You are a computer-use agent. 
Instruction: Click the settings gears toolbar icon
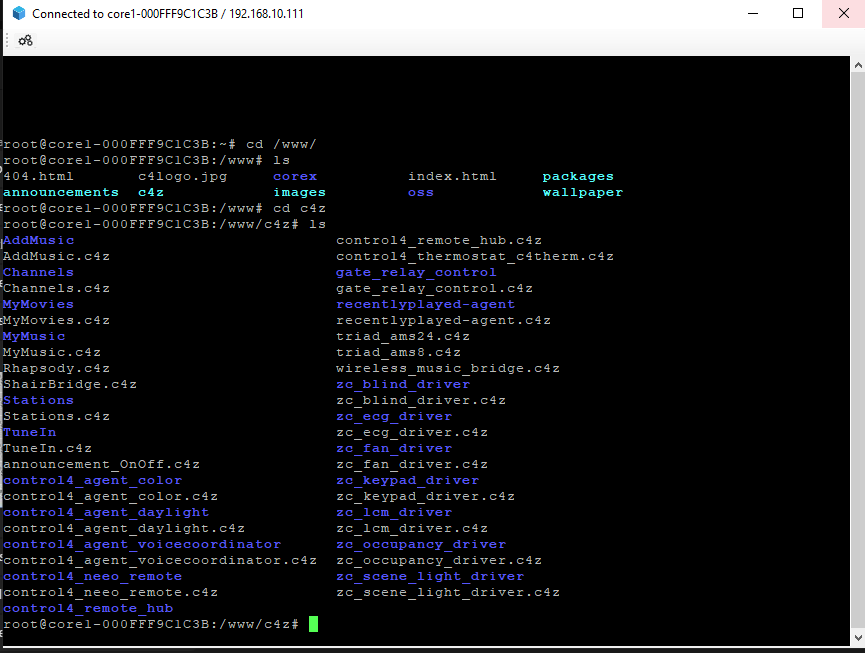[25, 40]
